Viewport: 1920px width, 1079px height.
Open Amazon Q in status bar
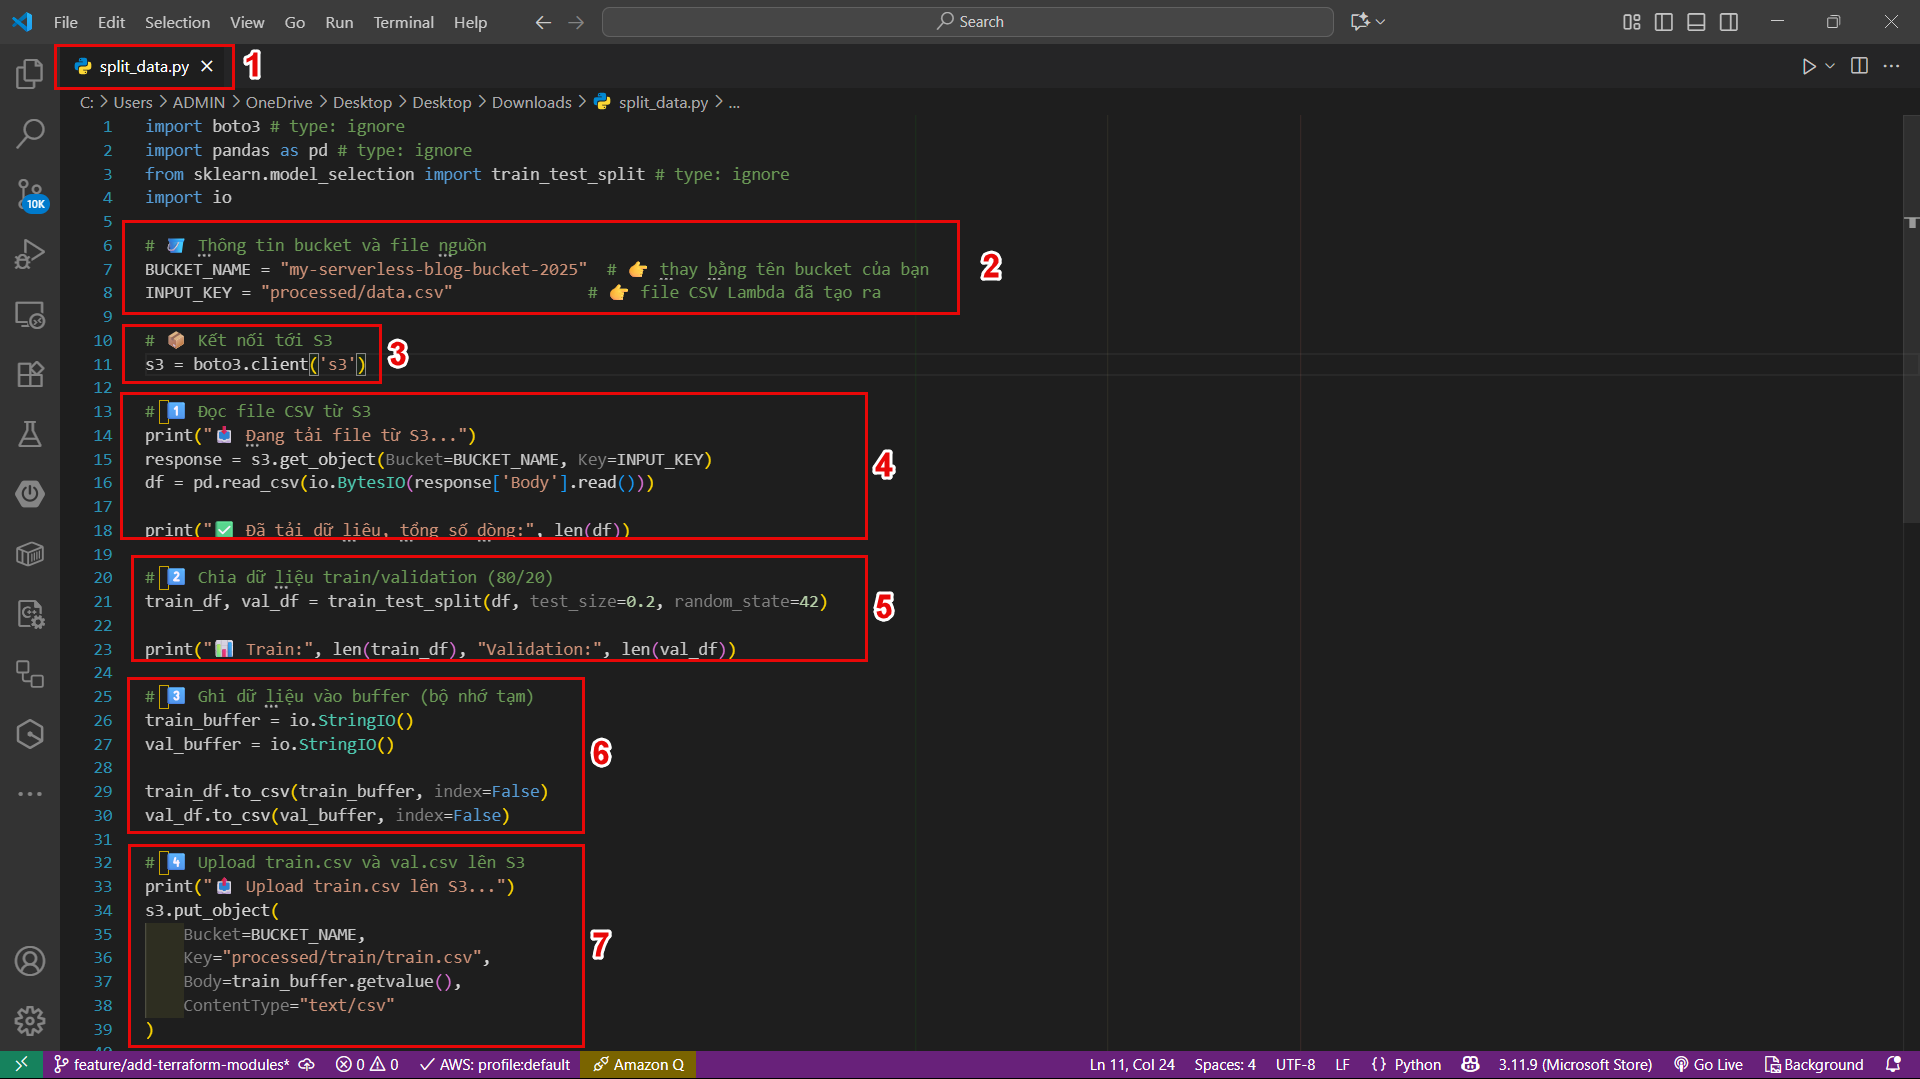point(638,1064)
